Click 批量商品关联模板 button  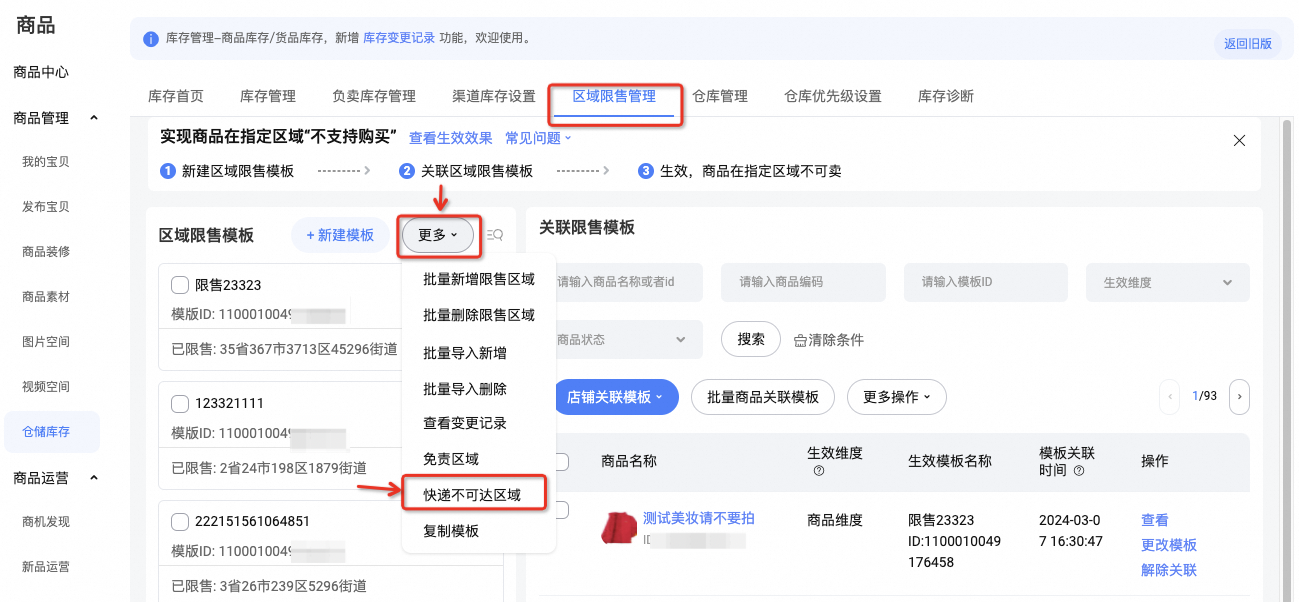pos(764,397)
